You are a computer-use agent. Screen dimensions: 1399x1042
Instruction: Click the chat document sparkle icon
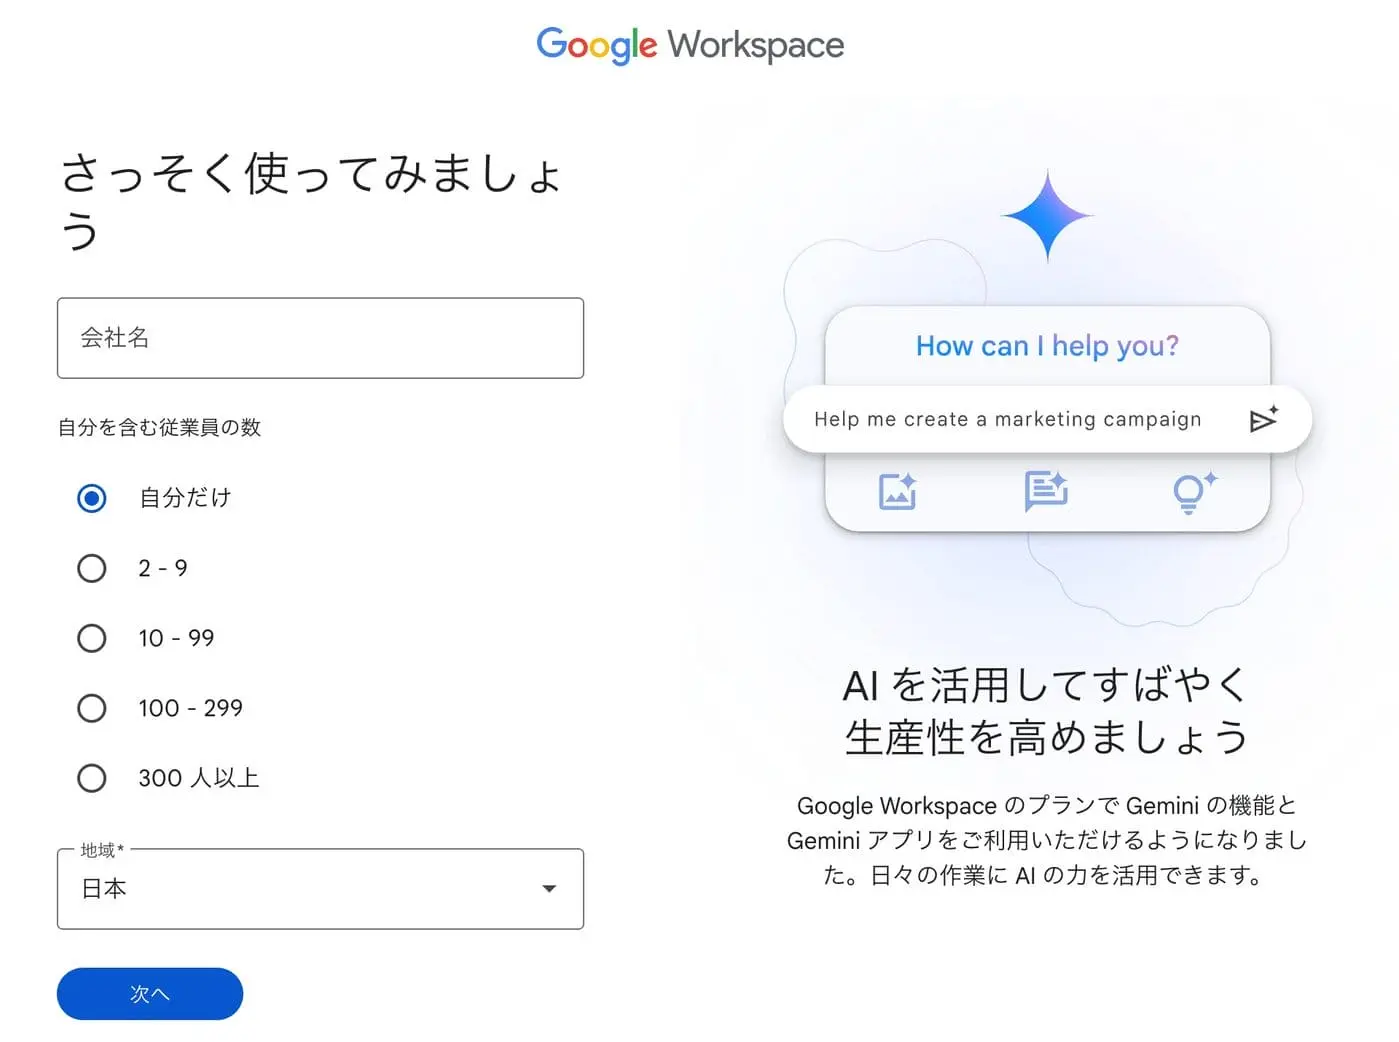[x=1046, y=491]
